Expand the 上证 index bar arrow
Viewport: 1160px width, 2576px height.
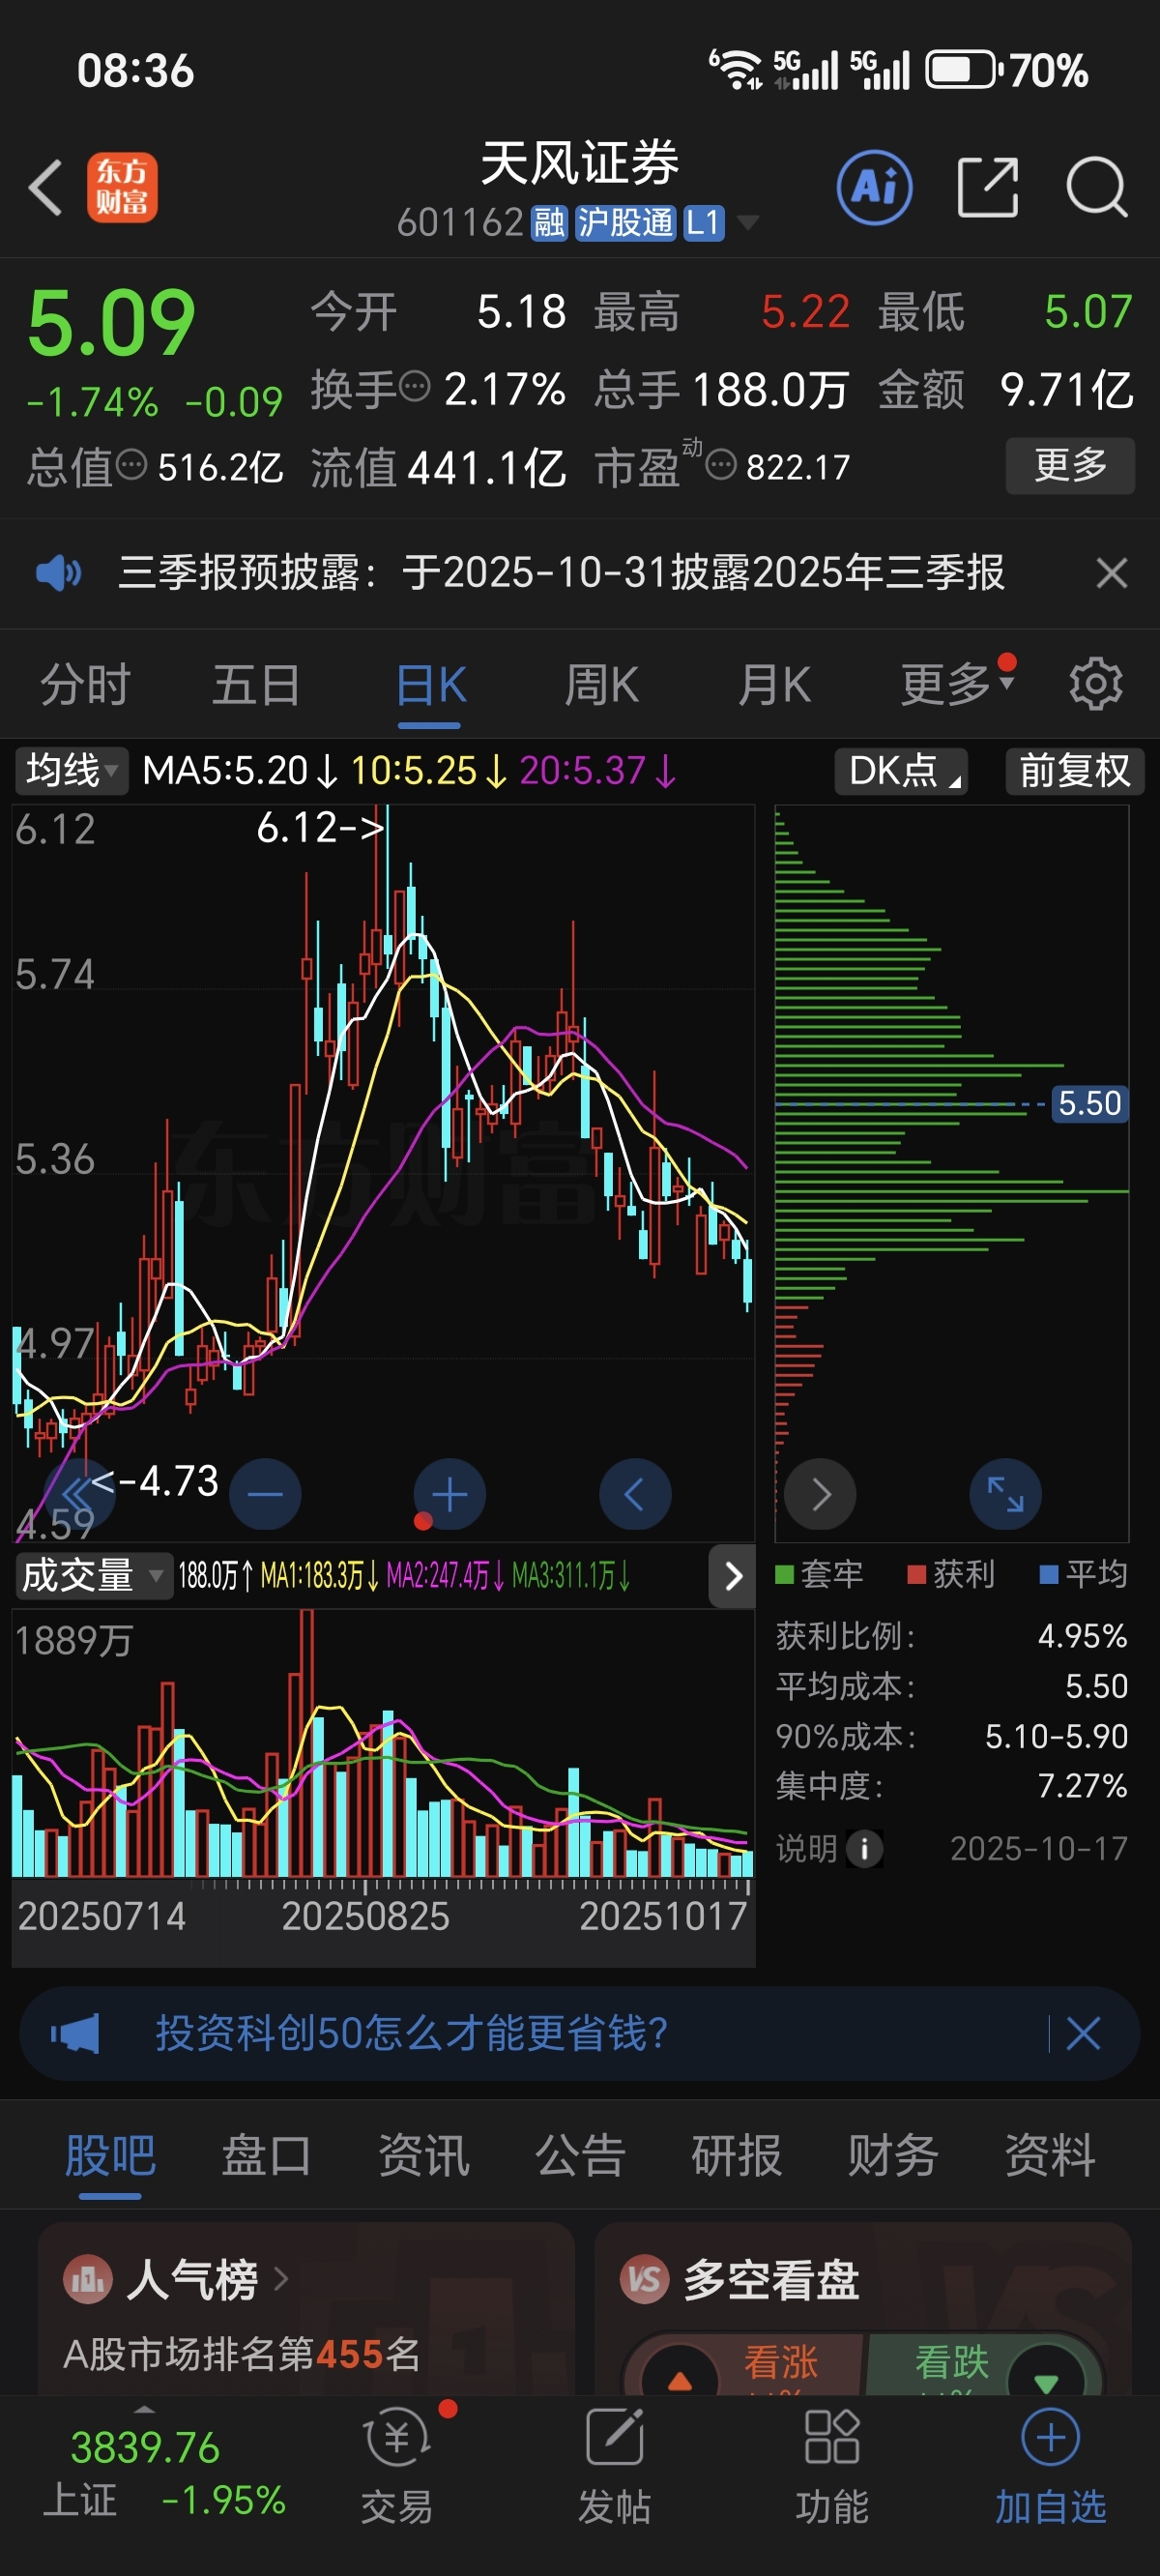click(x=144, y=2409)
